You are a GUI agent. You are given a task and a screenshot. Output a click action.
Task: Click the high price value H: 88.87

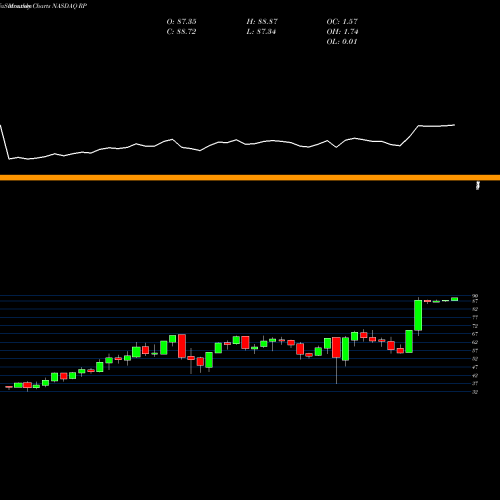point(262,22)
